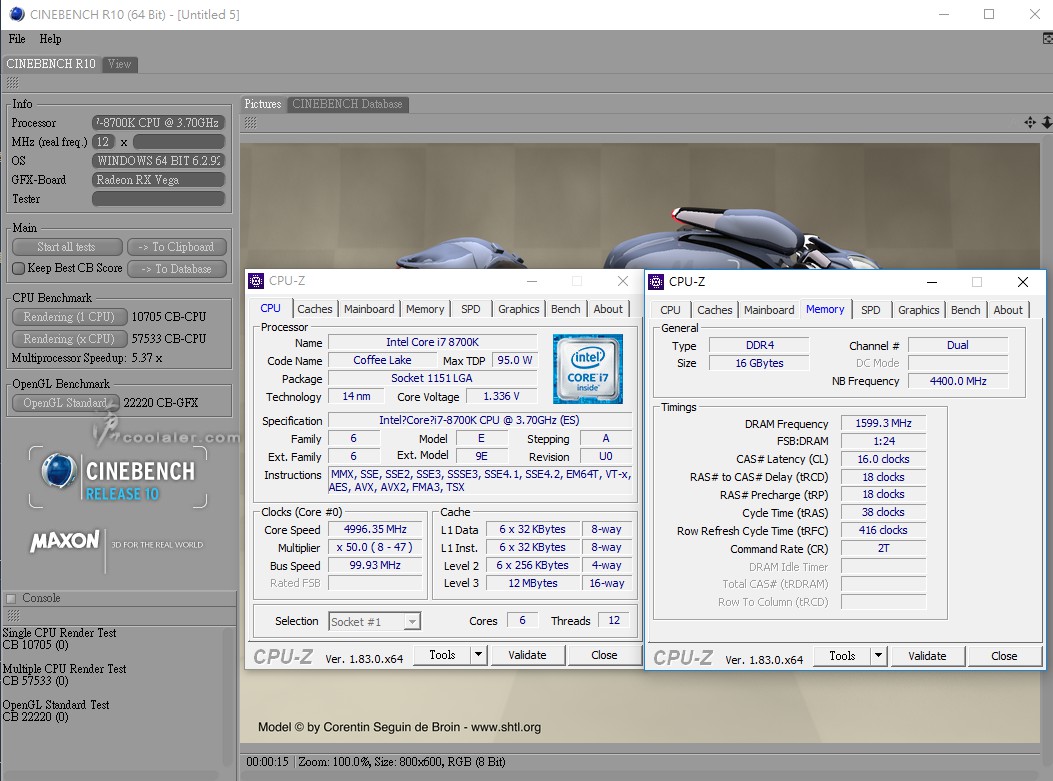Click the Core Speed value 4996.35 MHz
This screenshot has height=781, width=1053.
point(375,529)
